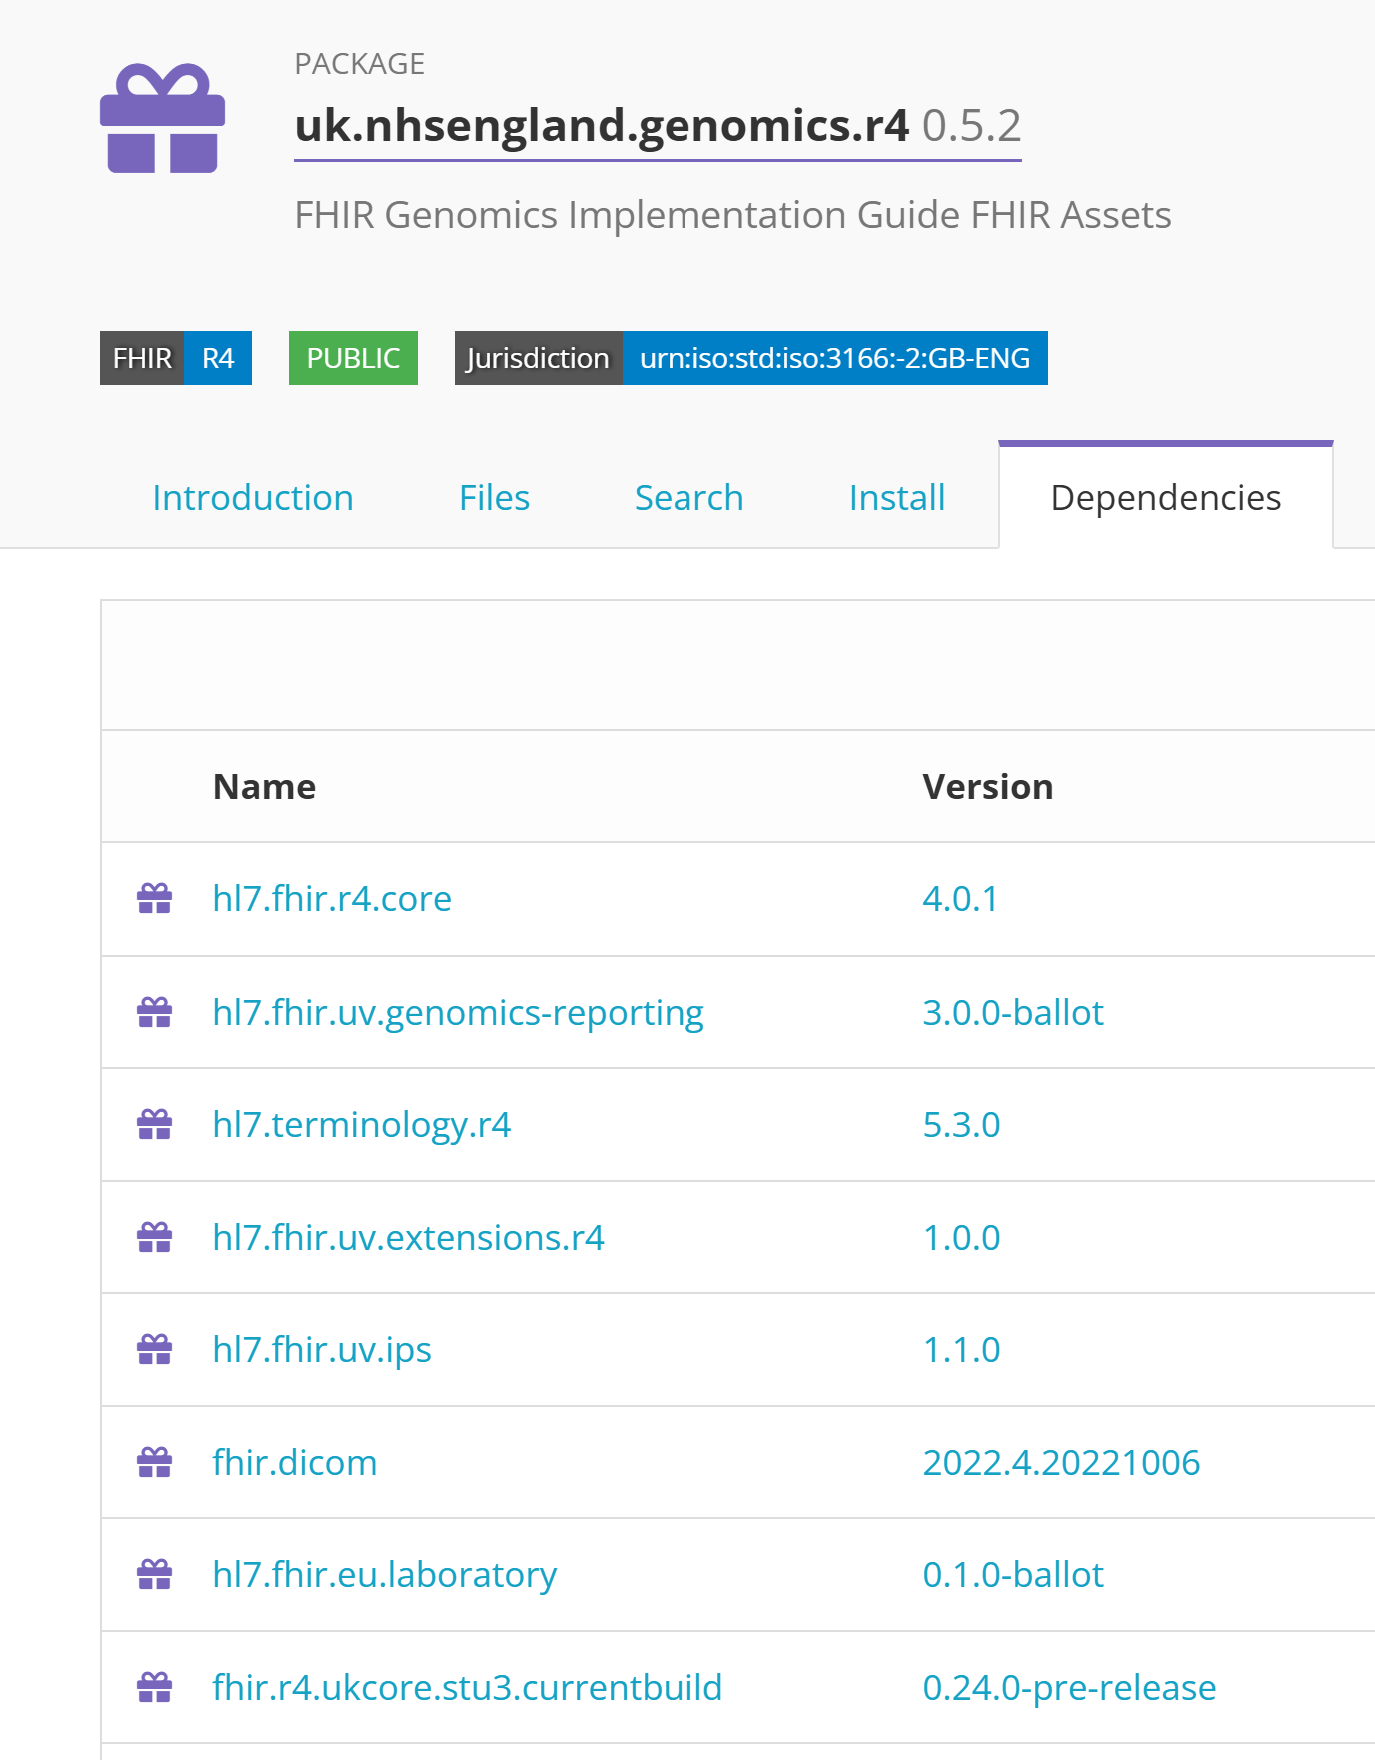Select the Install tab

[897, 498]
